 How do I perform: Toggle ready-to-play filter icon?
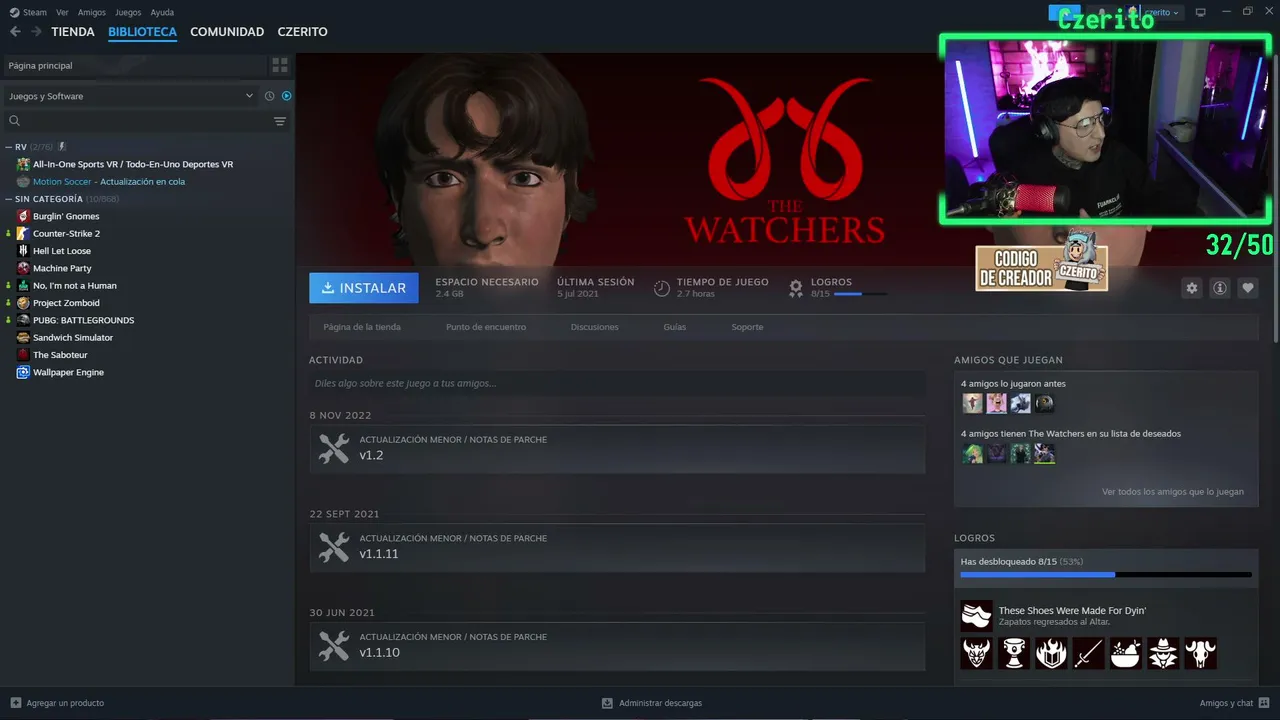[x=286, y=96]
